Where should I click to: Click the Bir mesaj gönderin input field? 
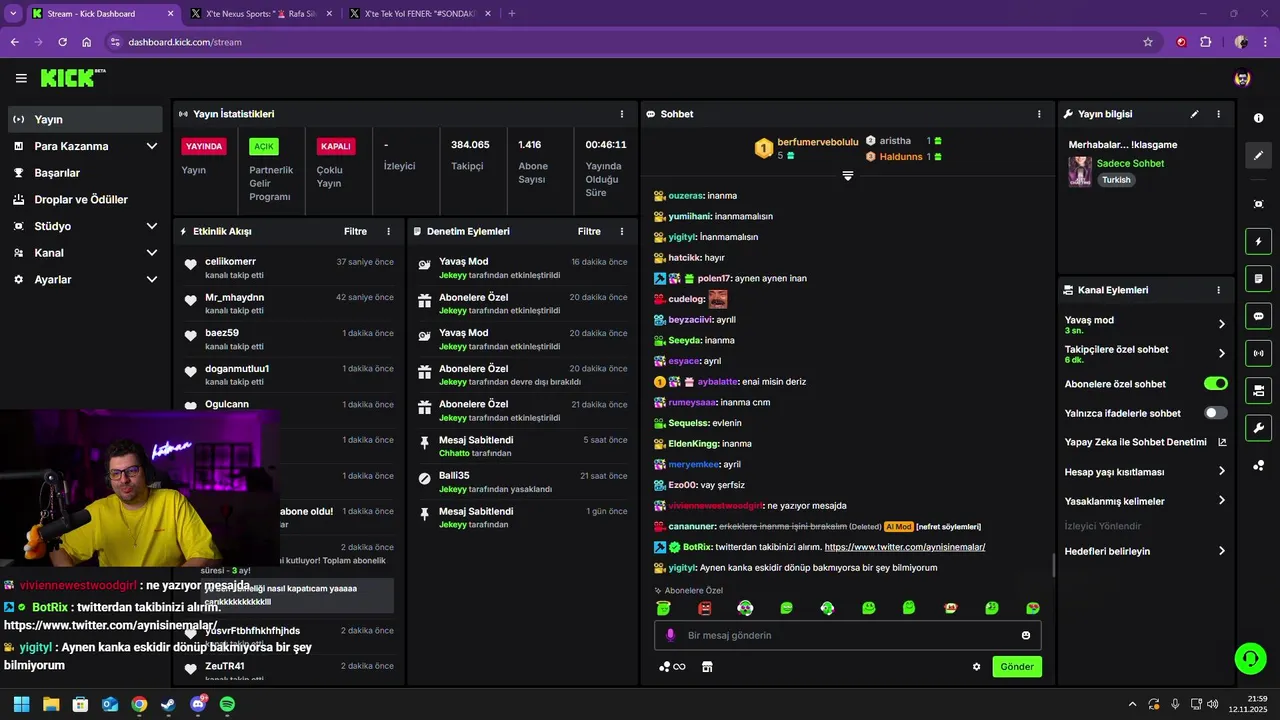(x=848, y=635)
